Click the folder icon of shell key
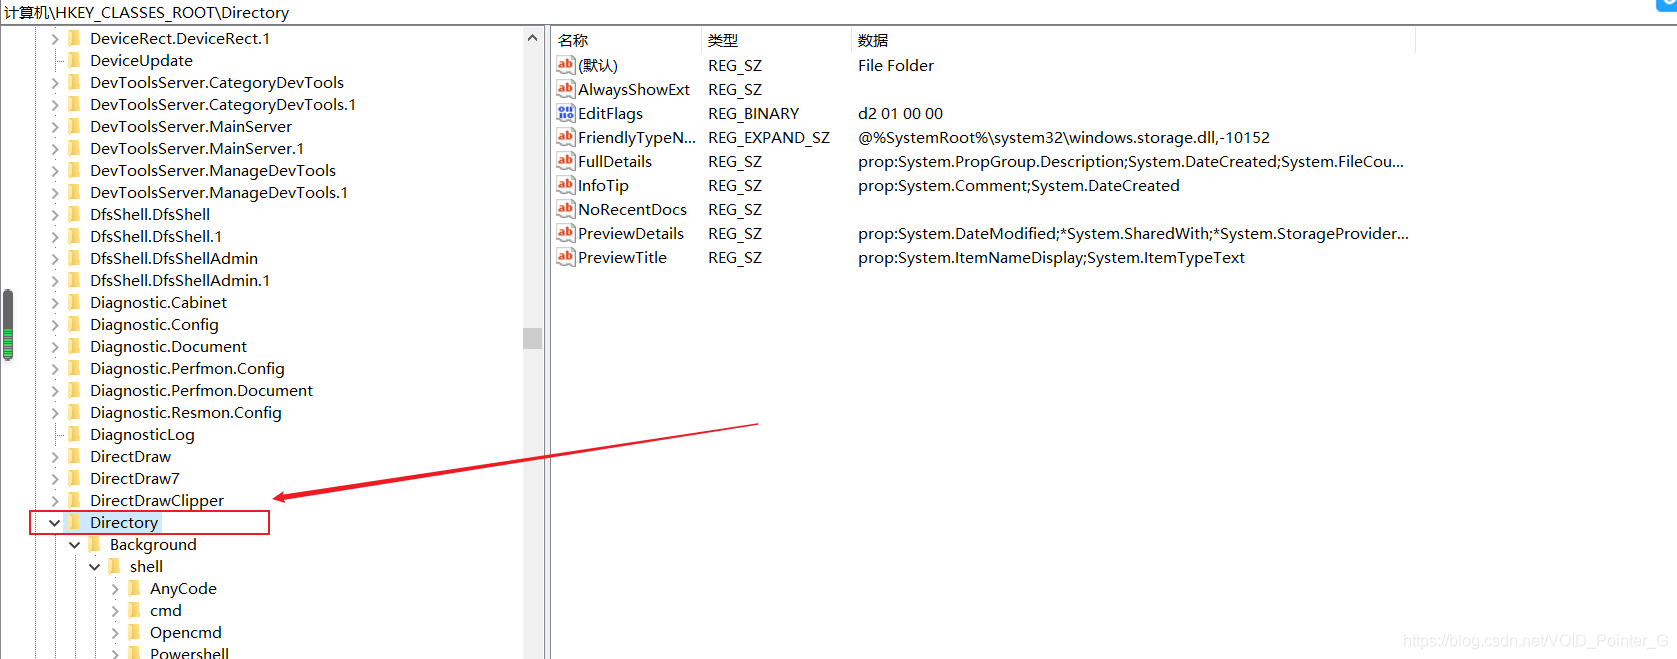The image size is (1677, 659). [114, 566]
